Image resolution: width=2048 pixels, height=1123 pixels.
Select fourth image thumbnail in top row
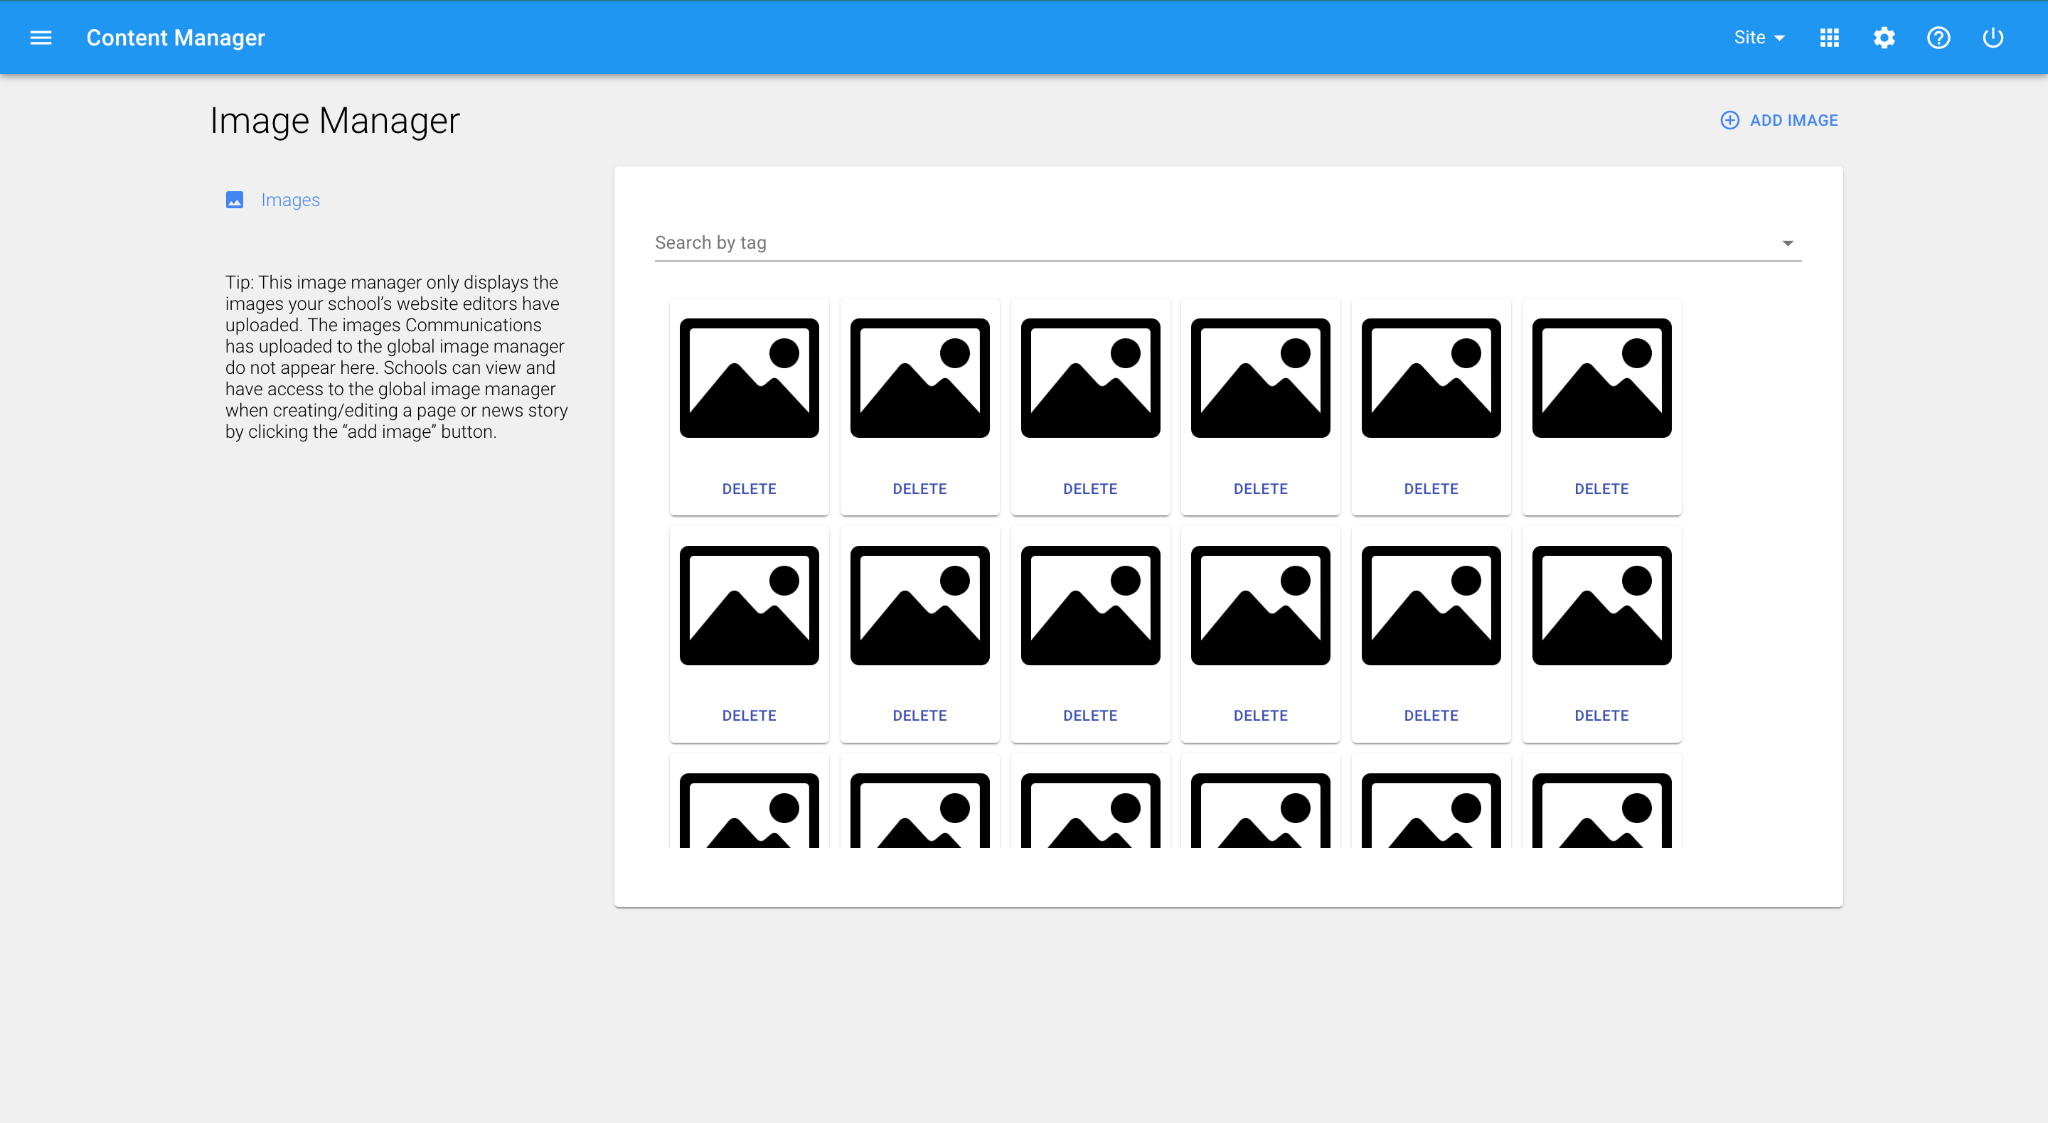[1260, 378]
